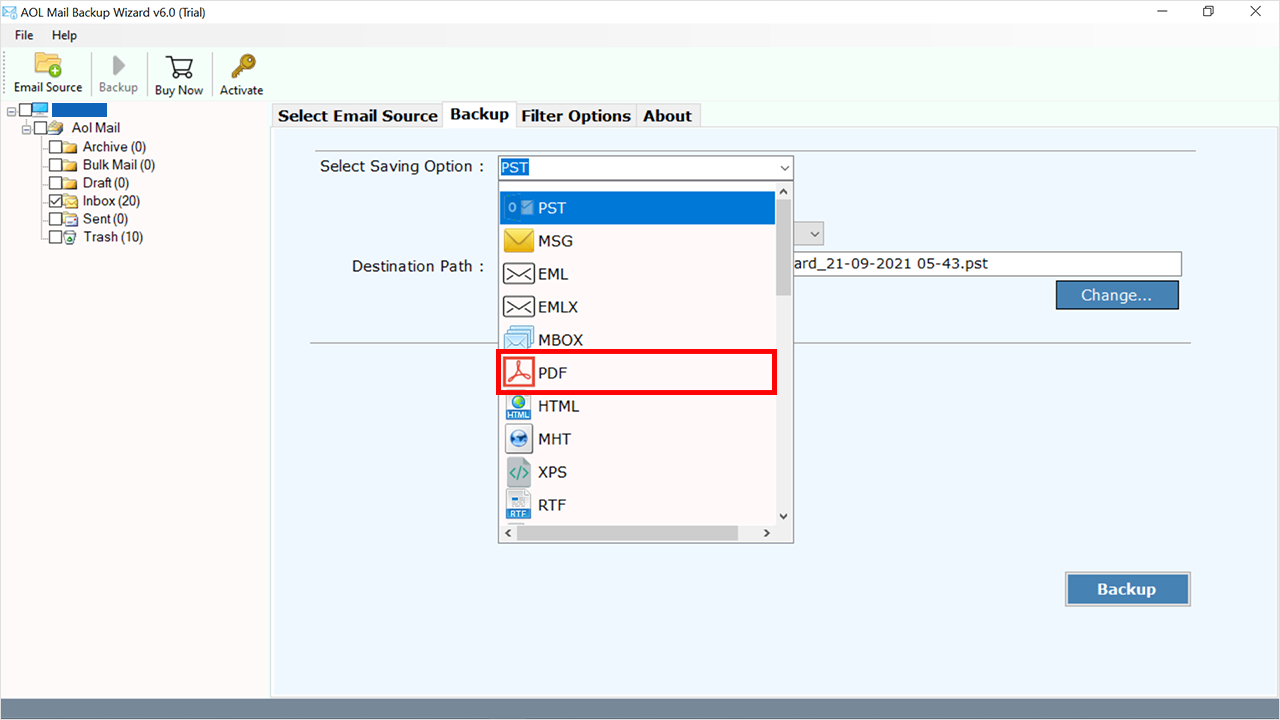Screen dimensions: 1280x720
Task: Click the Activate key icon
Action: point(242,66)
